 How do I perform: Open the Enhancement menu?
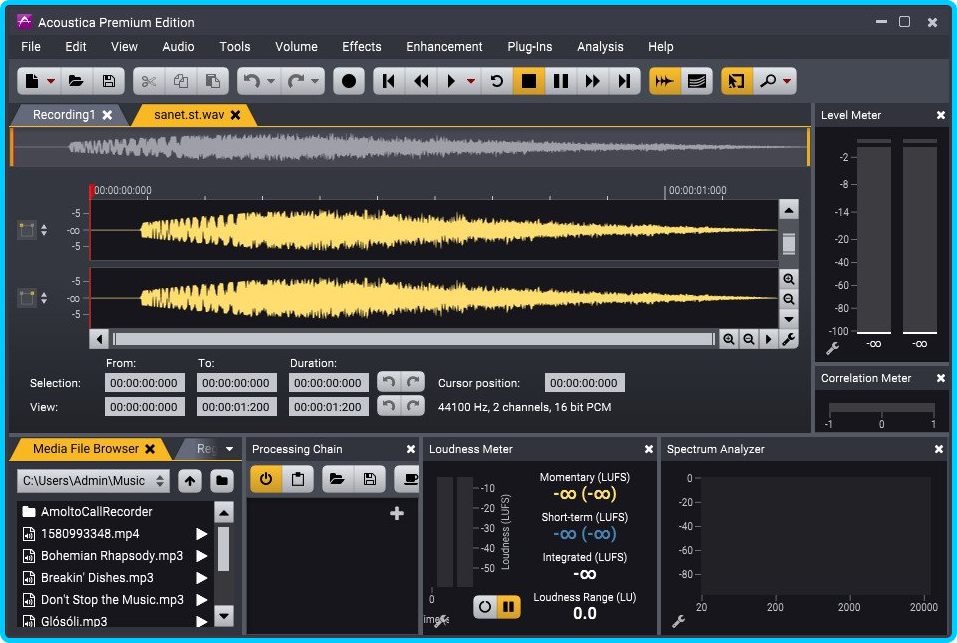444,46
